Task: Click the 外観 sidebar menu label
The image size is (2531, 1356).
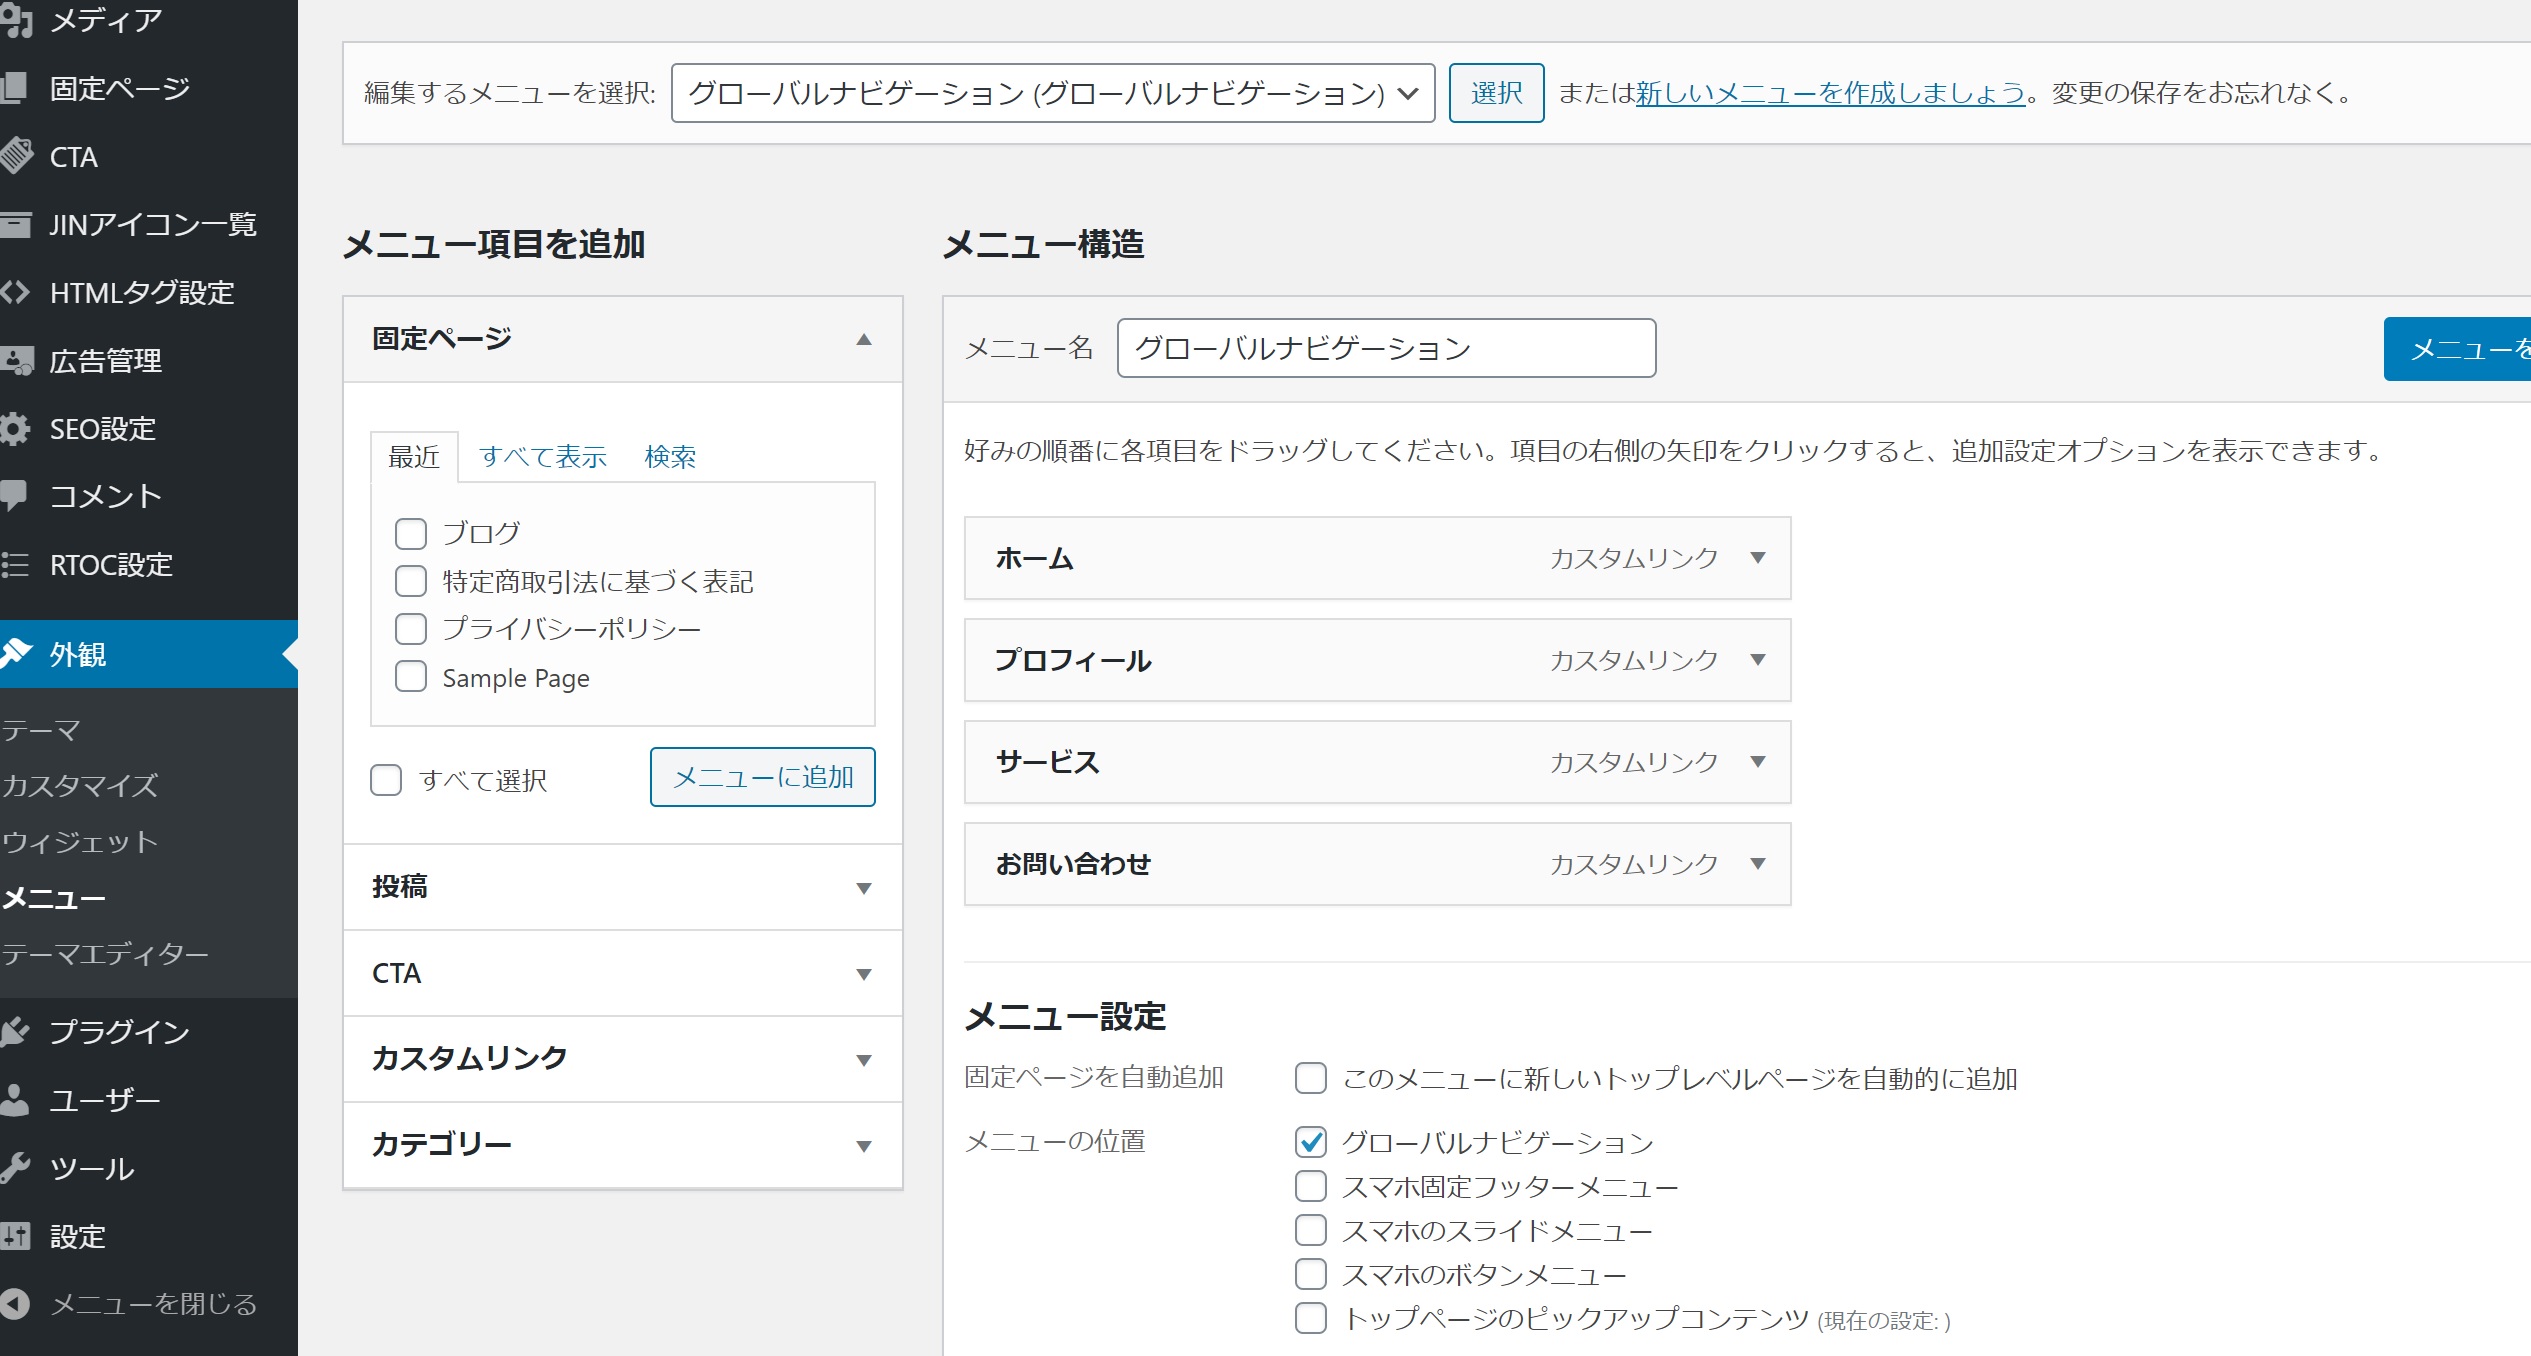Action: click(78, 654)
